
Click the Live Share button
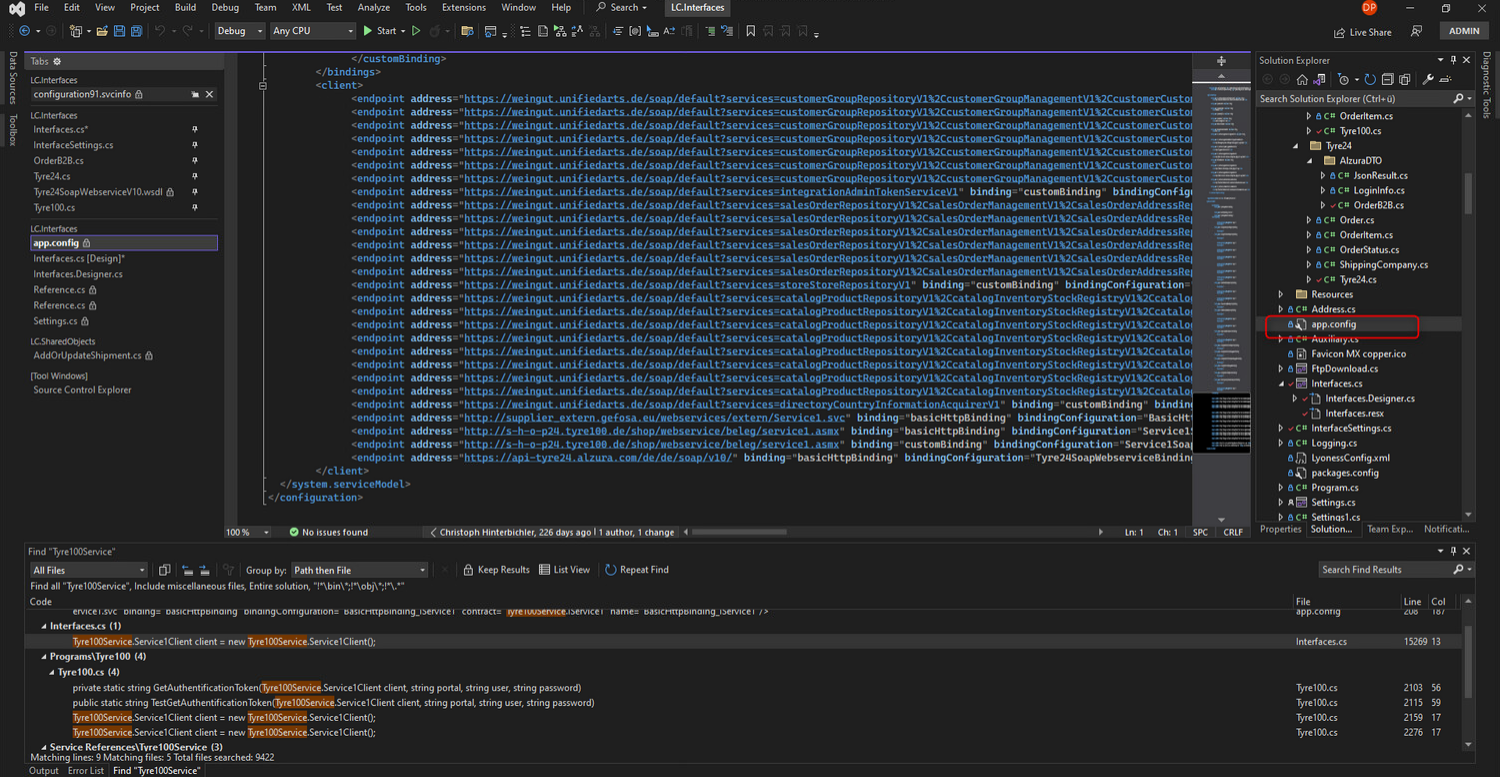point(1362,32)
